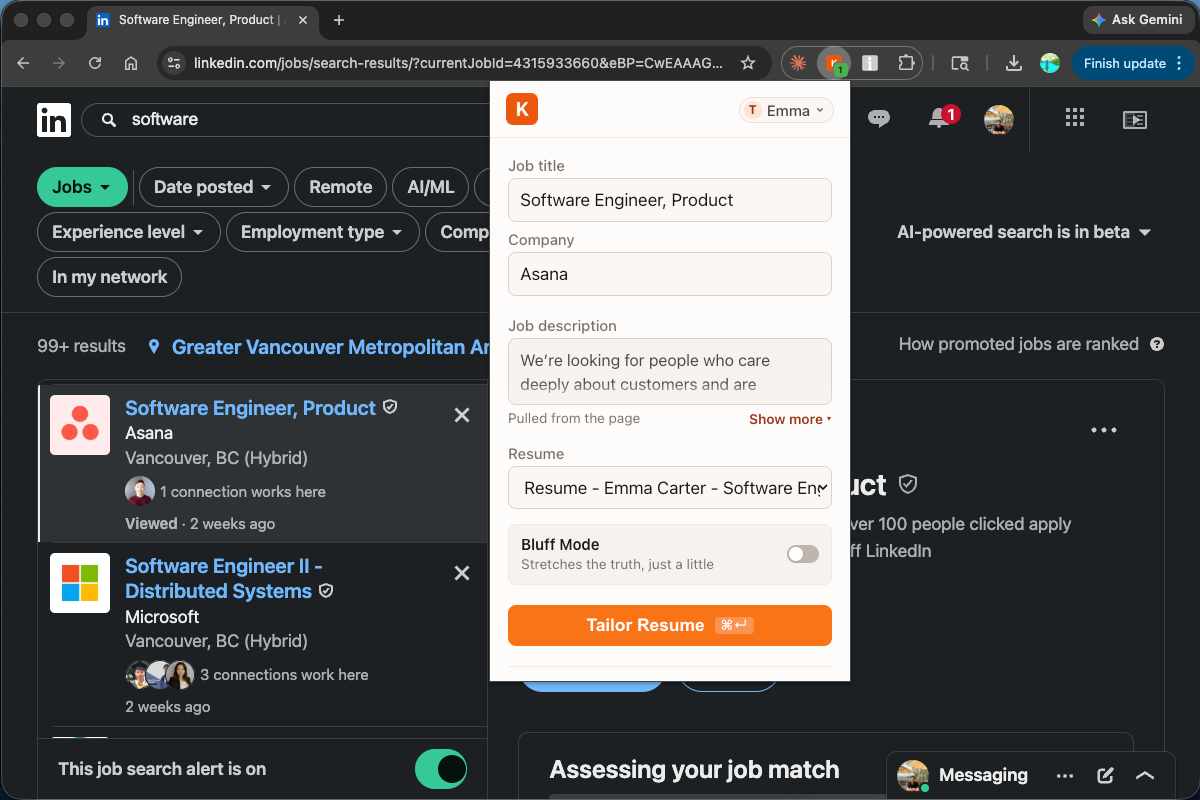Click the Job title input field
1200x800 pixels.
[670, 200]
